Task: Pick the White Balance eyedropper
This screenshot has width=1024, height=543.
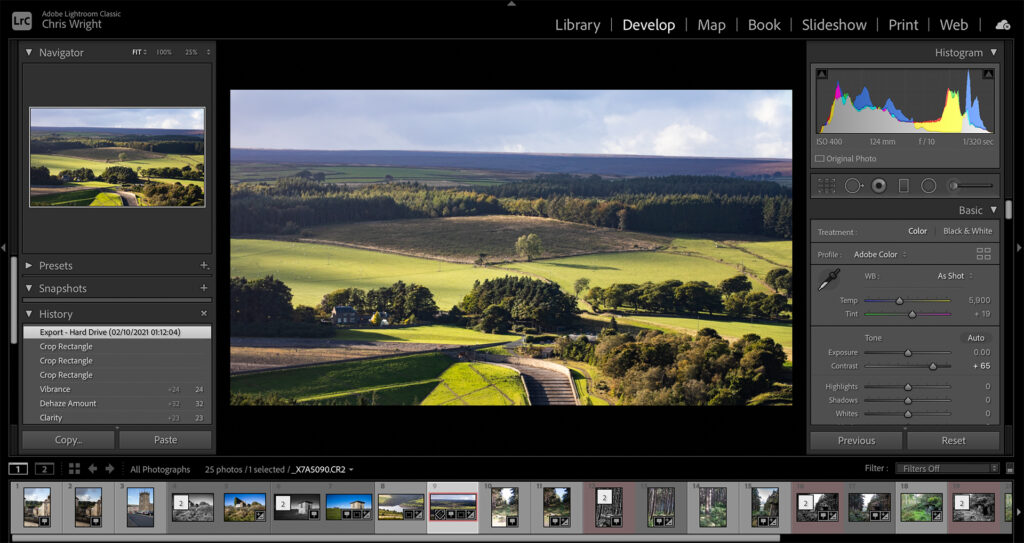Action: pyautogui.click(x=830, y=280)
